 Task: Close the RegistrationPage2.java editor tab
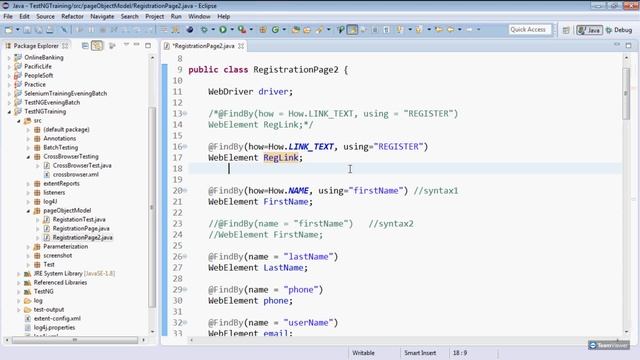point(241,46)
